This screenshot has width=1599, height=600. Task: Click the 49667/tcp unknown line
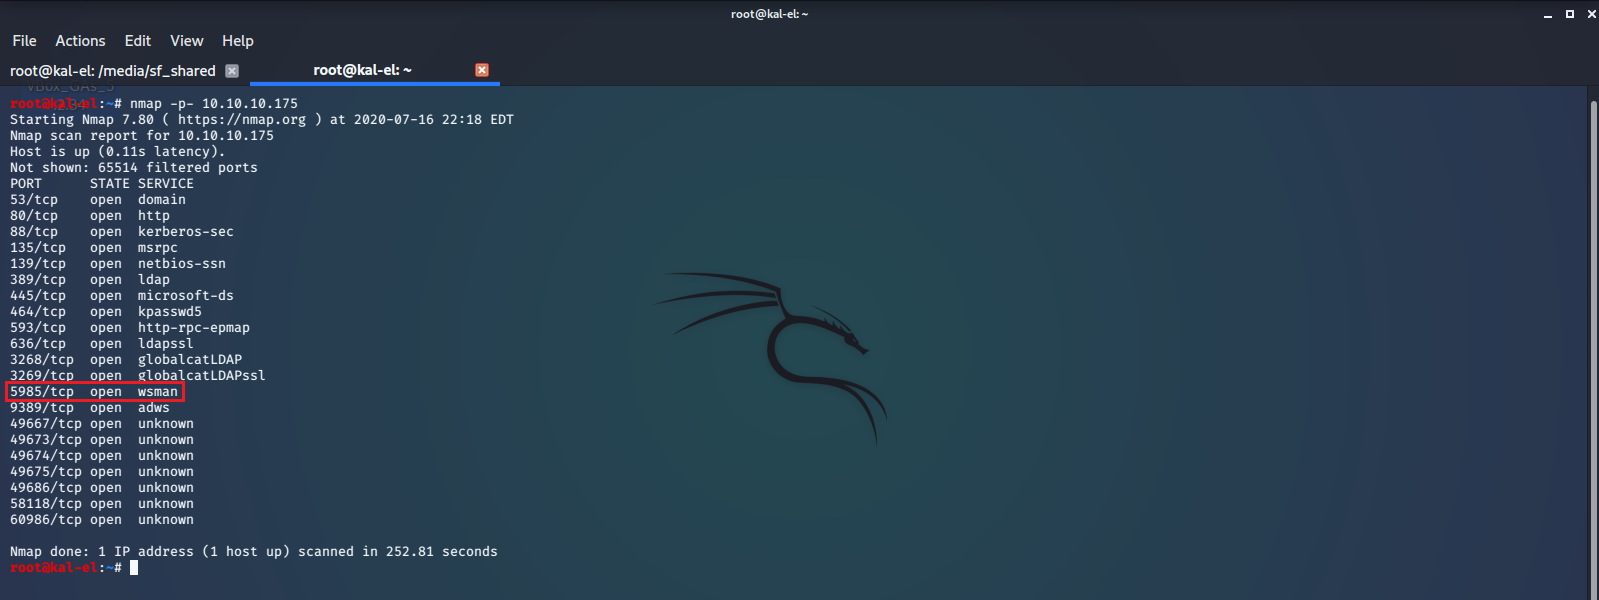[x=102, y=424]
